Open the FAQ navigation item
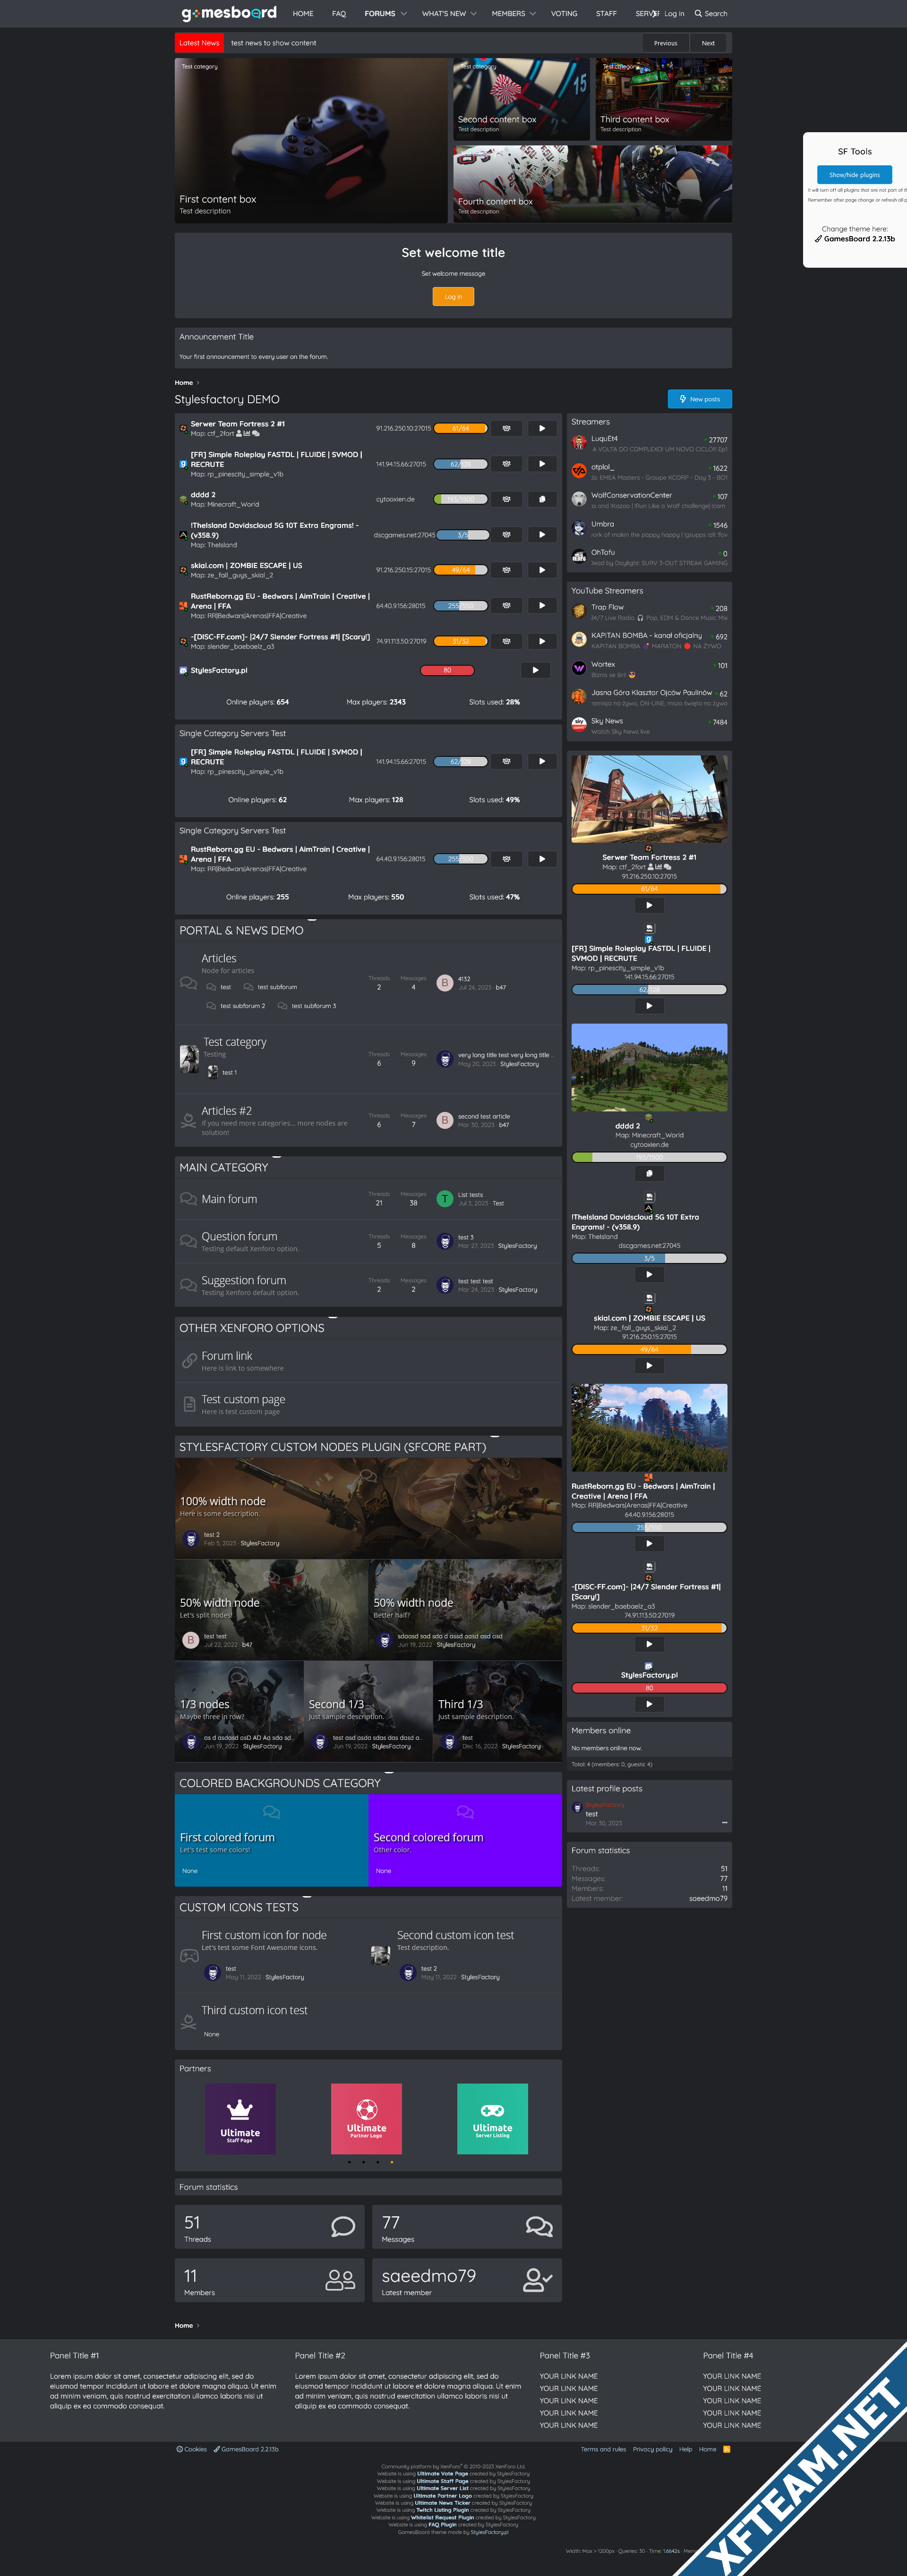This screenshot has height=2576, width=907. pos(339,14)
